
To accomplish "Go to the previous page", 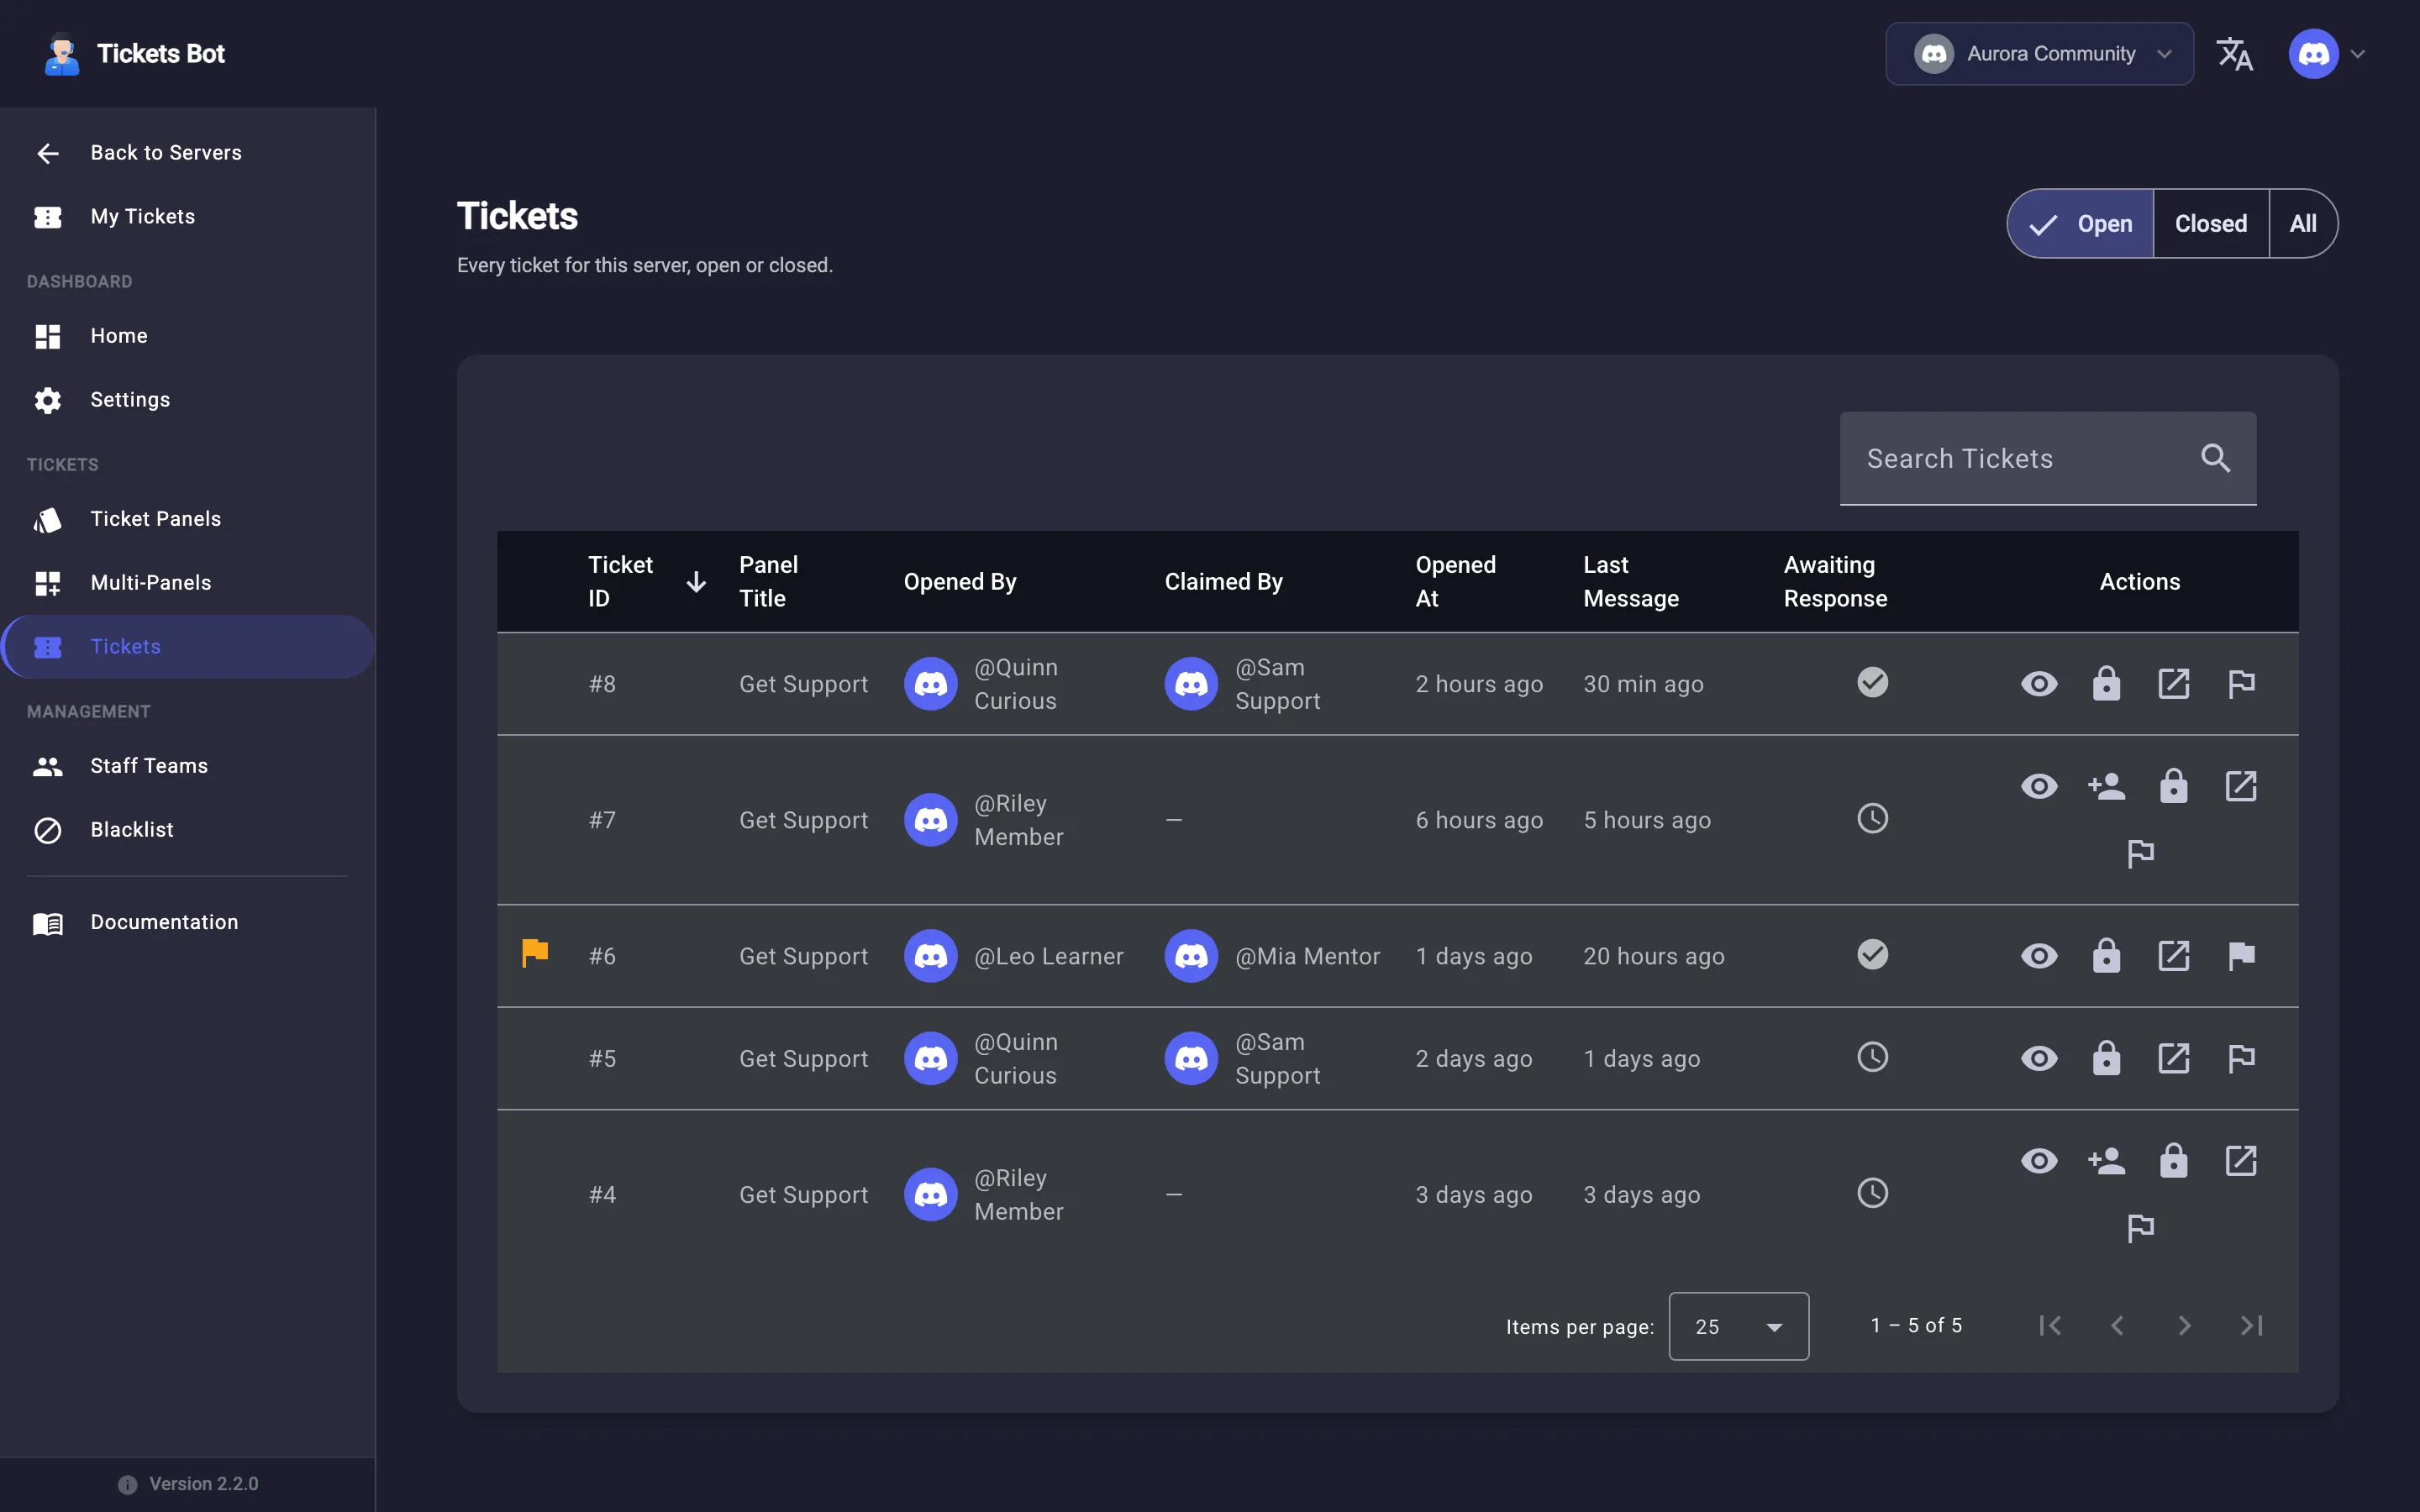I will [2117, 1326].
